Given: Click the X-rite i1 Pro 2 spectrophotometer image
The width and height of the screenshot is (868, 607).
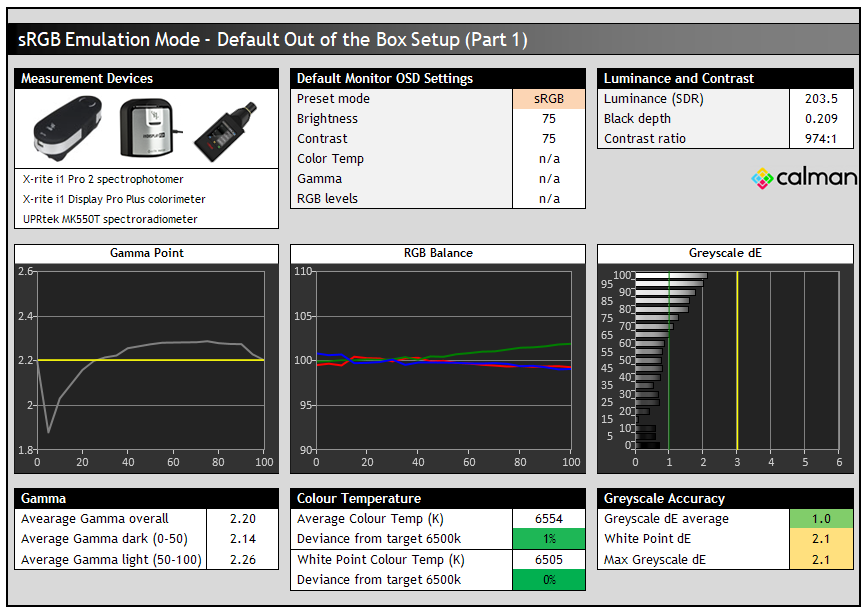Looking at the screenshot, I should click(68, 128).
